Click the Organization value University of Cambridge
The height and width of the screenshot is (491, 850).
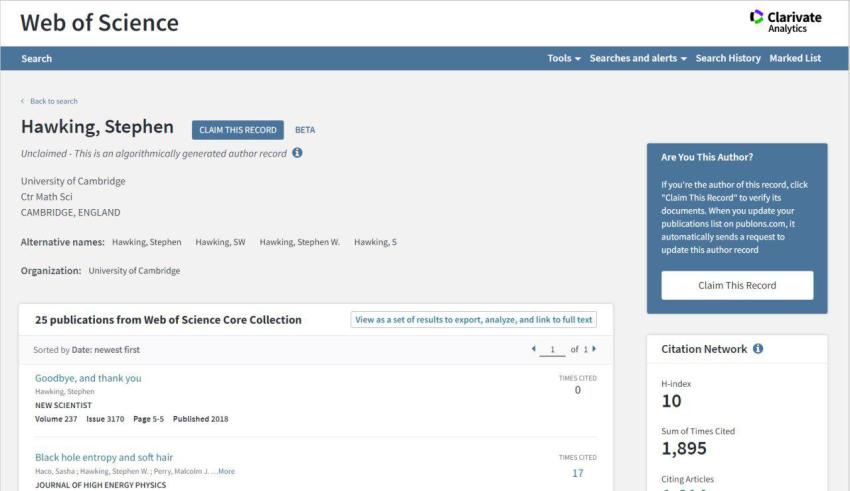(x=134, y=270)
